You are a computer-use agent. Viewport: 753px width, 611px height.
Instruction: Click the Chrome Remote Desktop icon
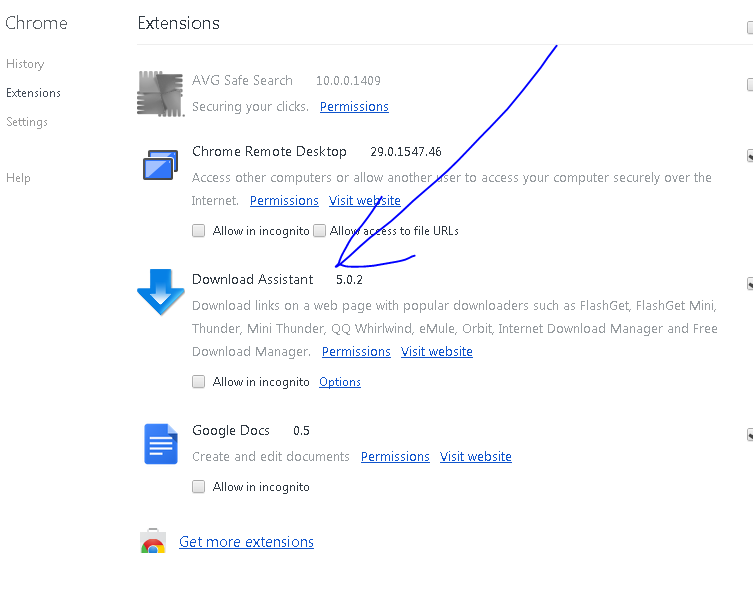[160, 165]
